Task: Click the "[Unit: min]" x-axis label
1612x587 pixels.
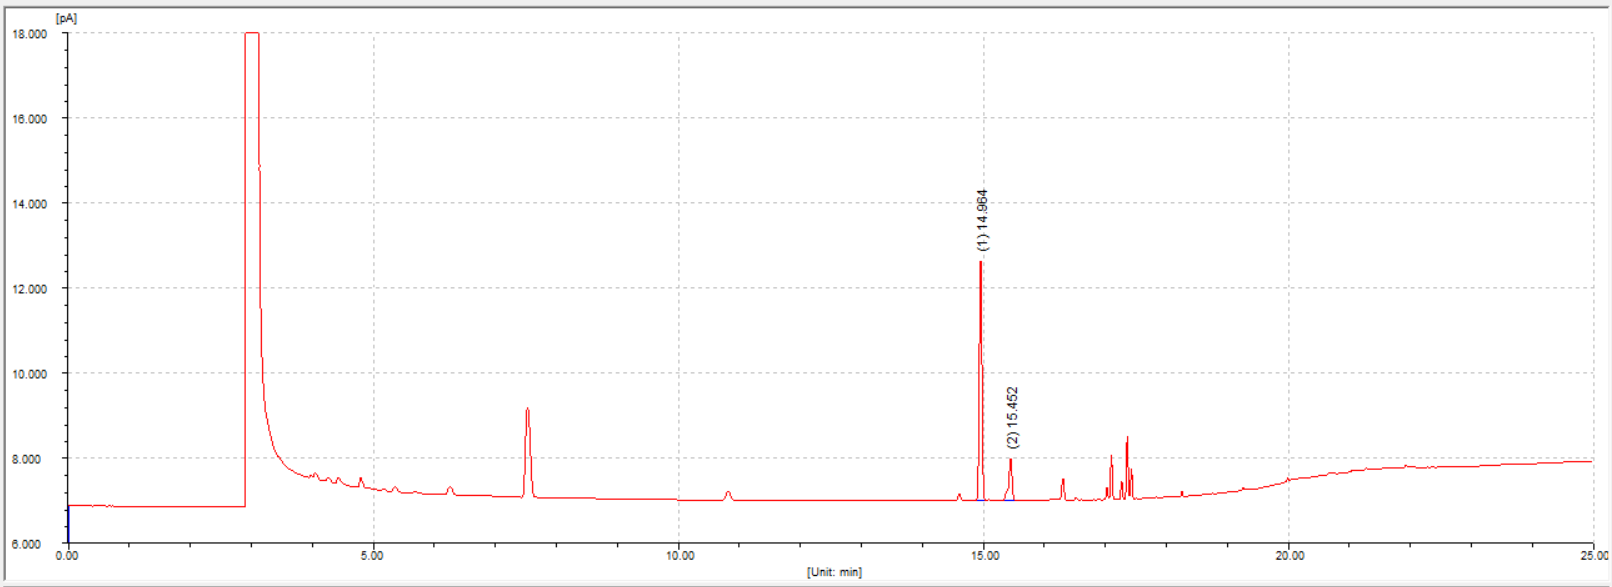Action: [x=834, y=572]
